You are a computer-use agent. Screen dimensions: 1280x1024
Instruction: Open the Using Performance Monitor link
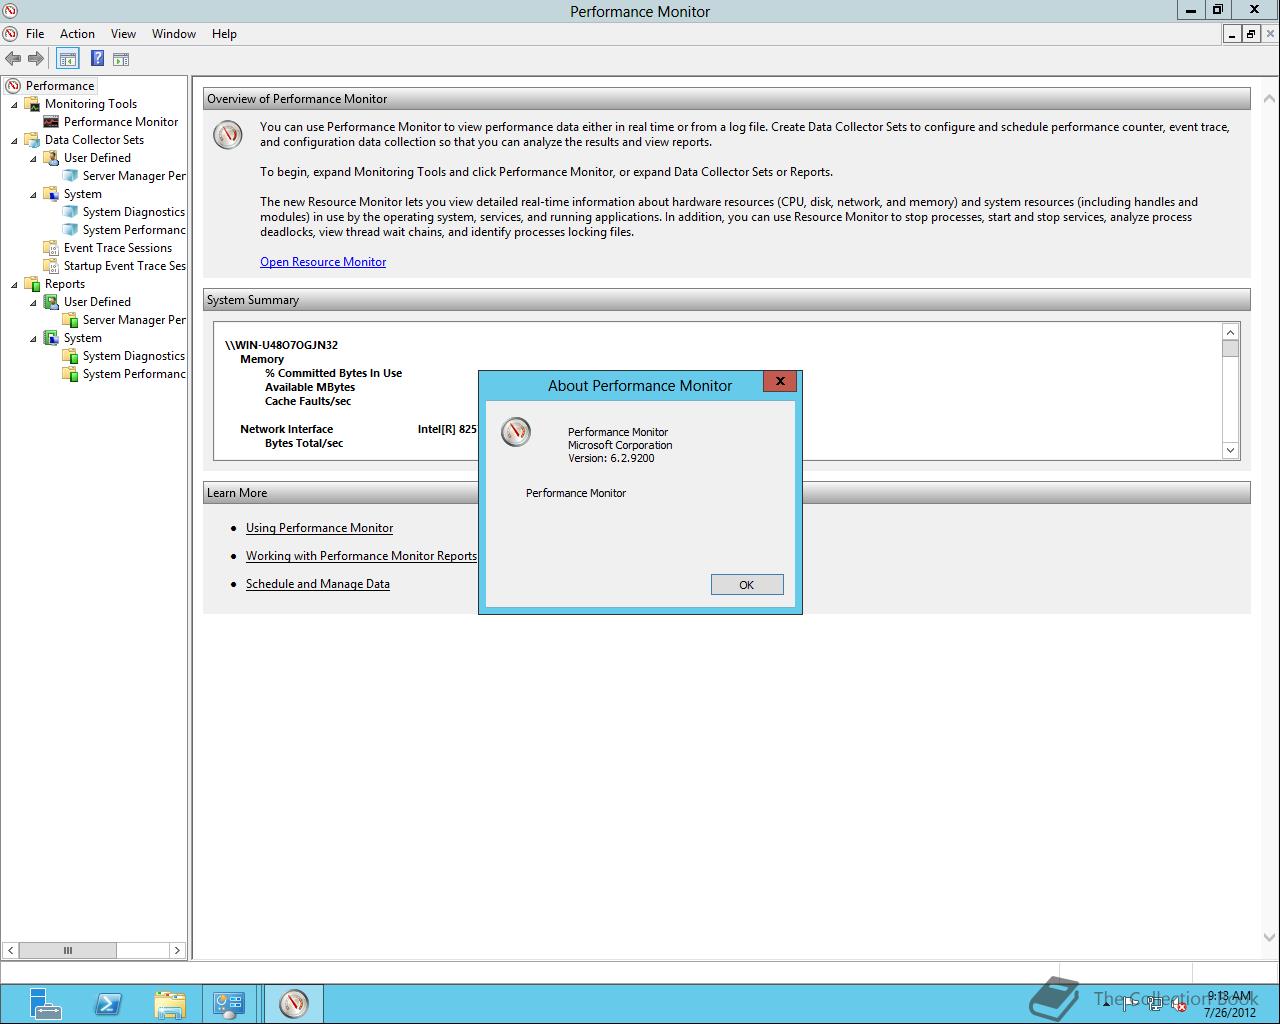click(319, 528)
